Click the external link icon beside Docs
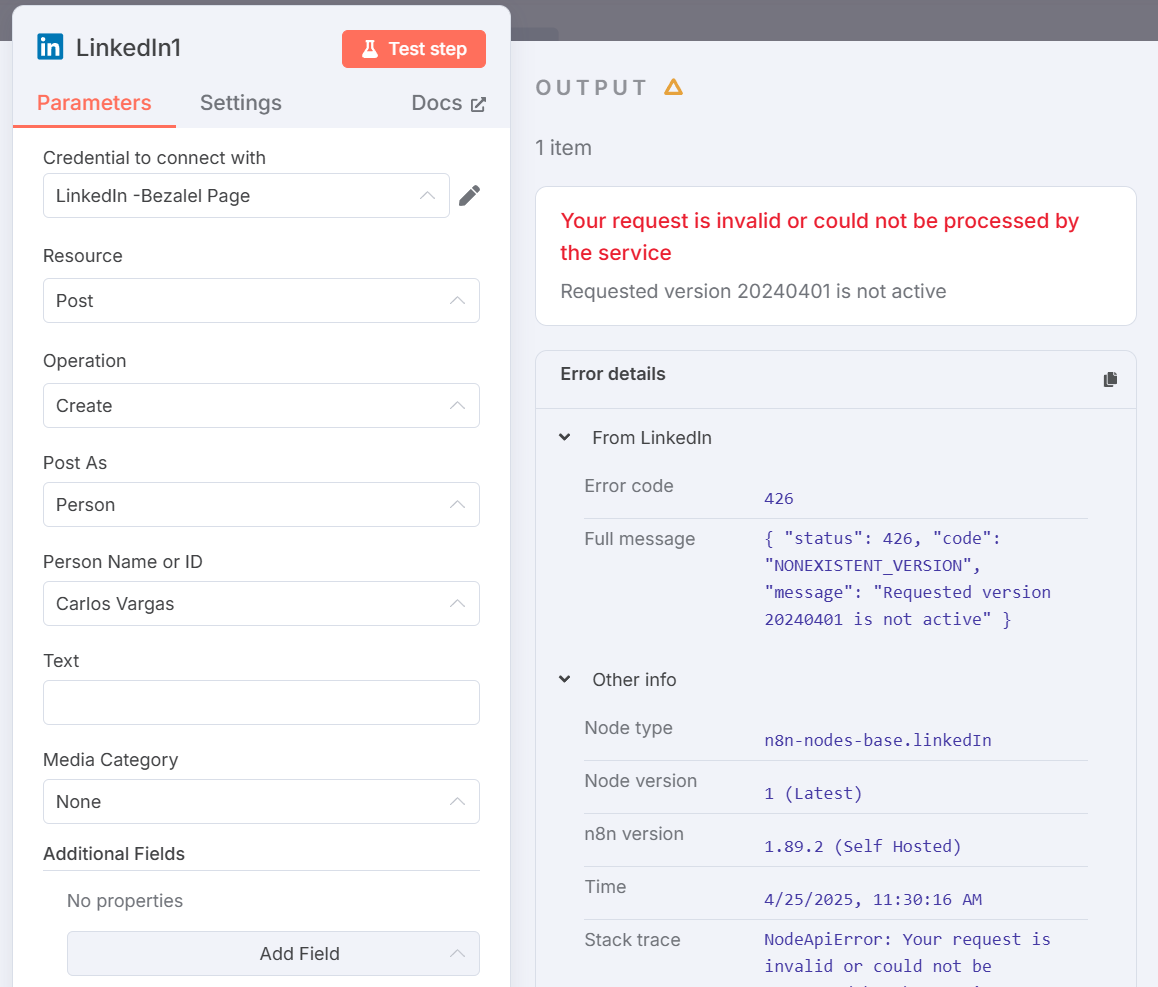The height and width of the screenshot is (987, 1158). [x=478, y=104]
